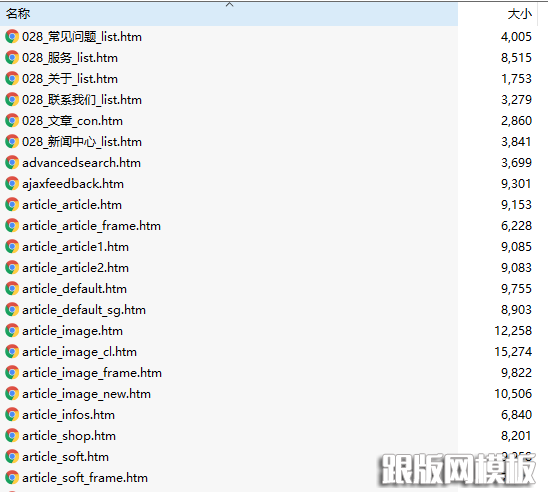
Task: Click the size value 15,274
Action: [513, 352]
